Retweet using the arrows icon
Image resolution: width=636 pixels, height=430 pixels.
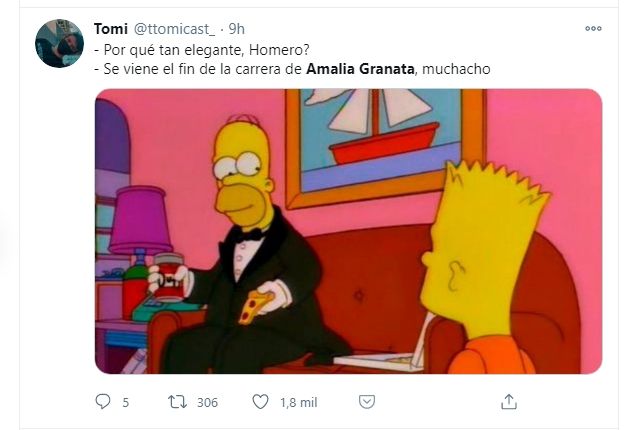click(x=177, y=402)
